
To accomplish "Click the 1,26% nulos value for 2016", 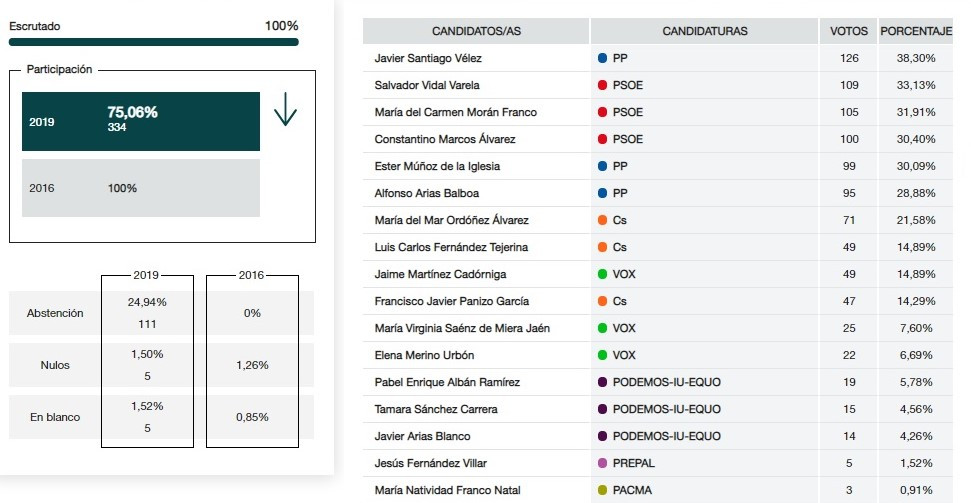I will [x=252, y=365].
